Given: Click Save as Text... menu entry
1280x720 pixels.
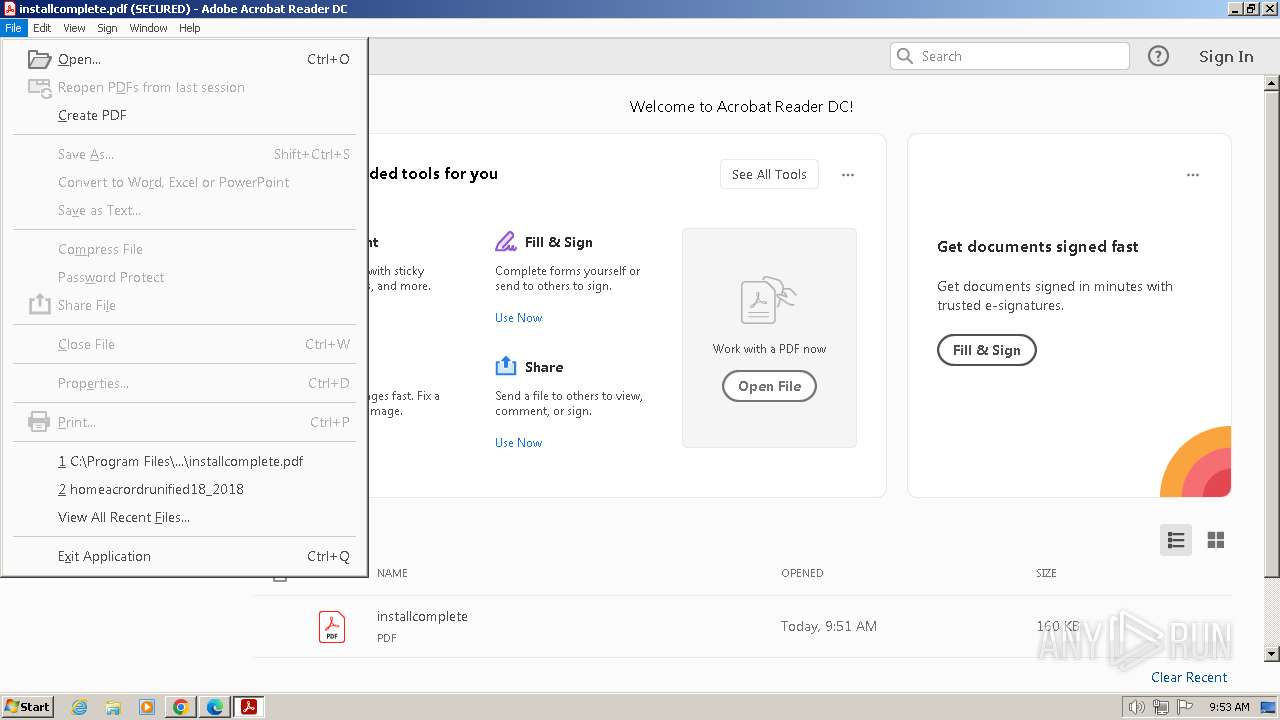Looking at the screenshot, I should [185, 210].
